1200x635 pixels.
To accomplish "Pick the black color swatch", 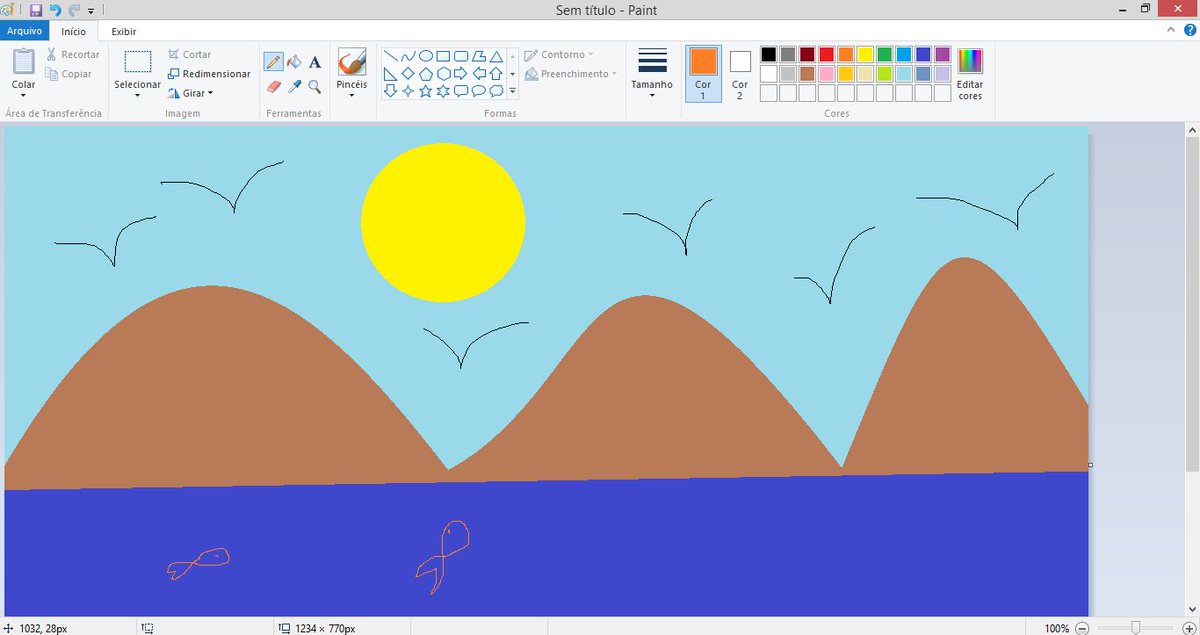I will click(x=768, y=54).
